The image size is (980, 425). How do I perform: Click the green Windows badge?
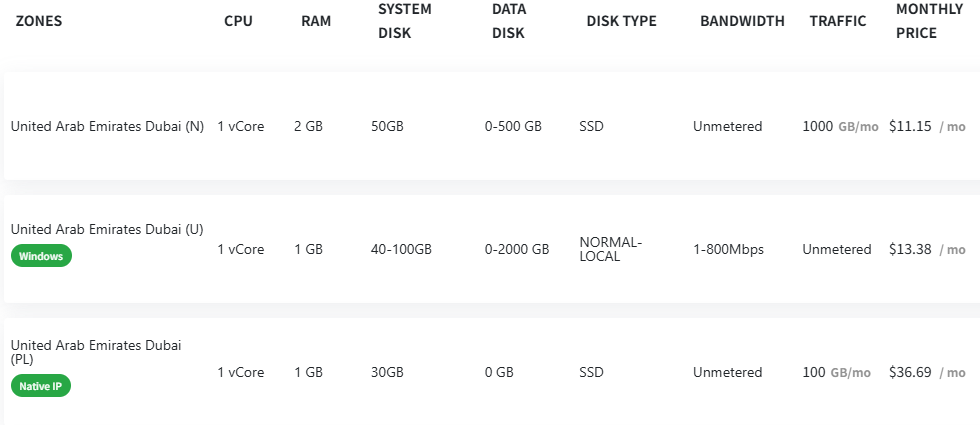(x=41, y=256)
